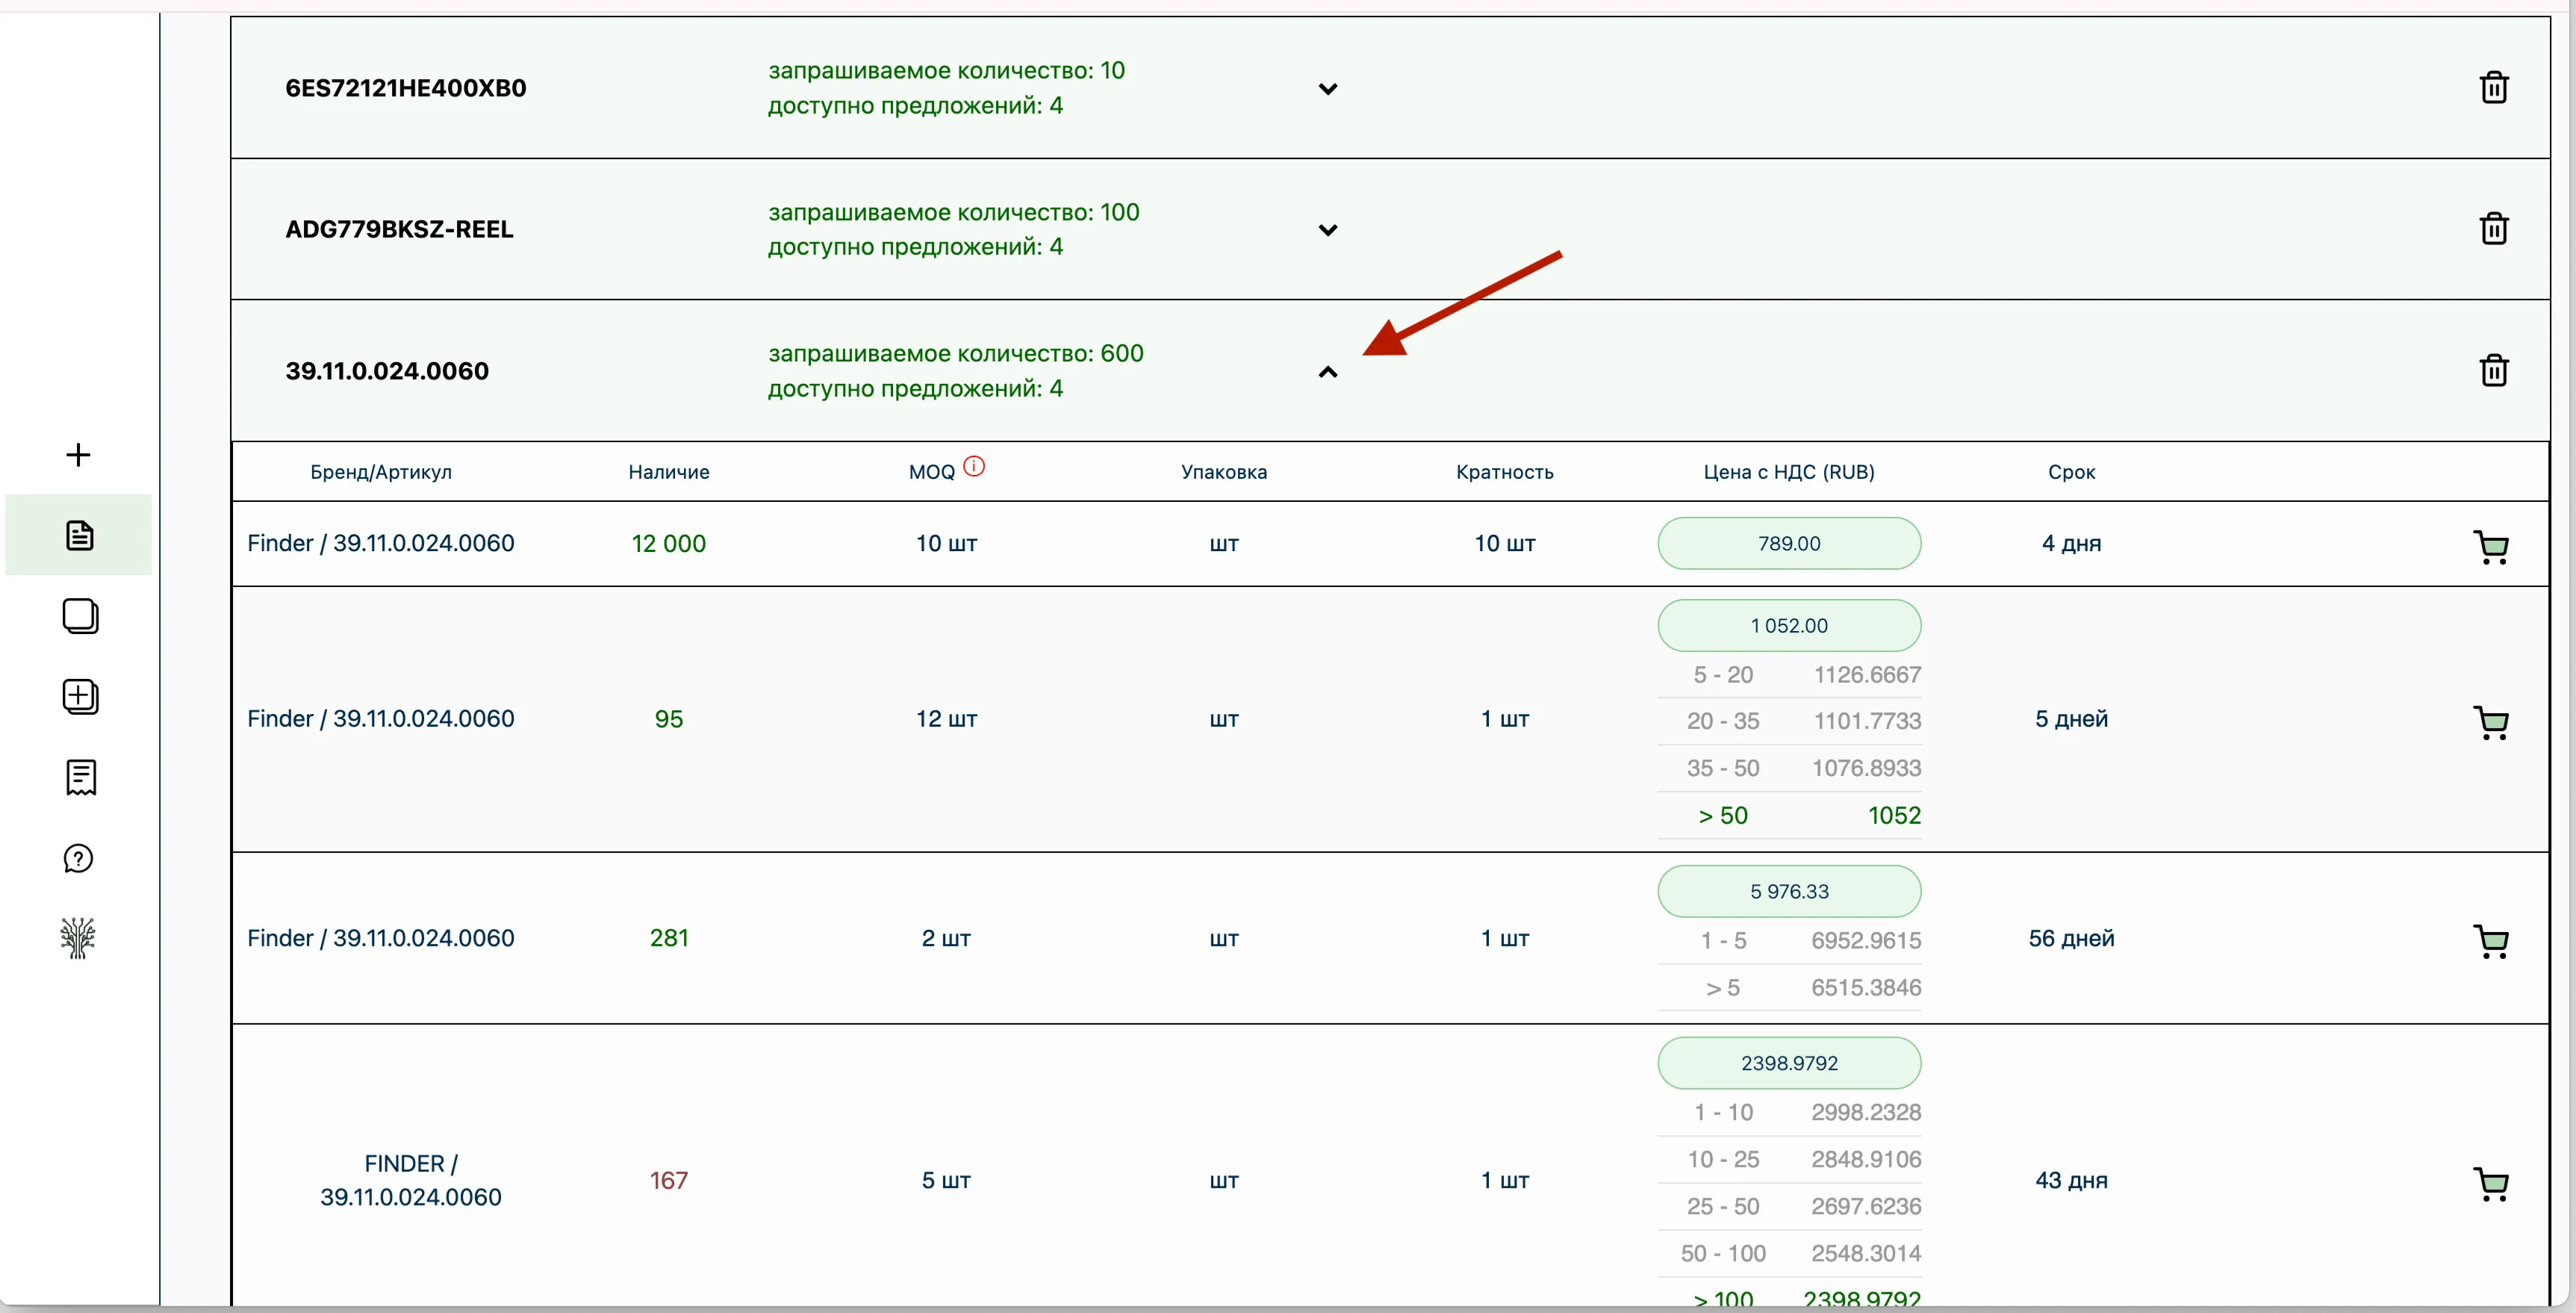2576x1313 pixels.
Task: Collapse the 39.11.0.024.0060 offers
Action: click(1327, 372)
